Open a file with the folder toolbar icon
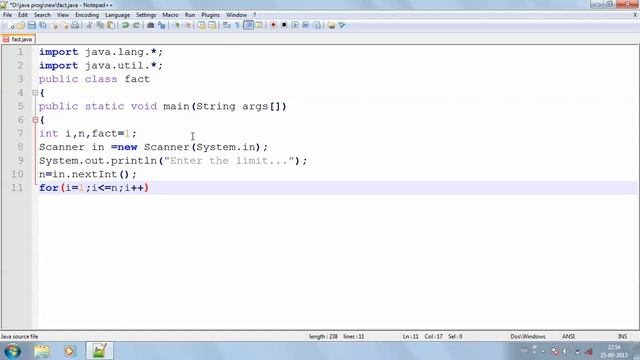The width and height of the screenshot is (640, 360). click(x=20, y=25)
